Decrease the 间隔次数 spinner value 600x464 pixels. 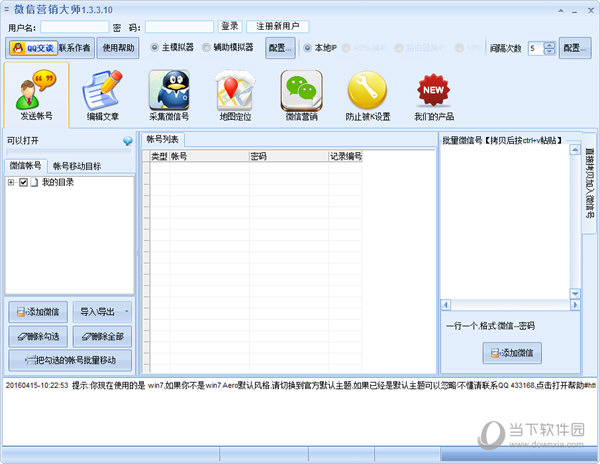pos(549,51)
